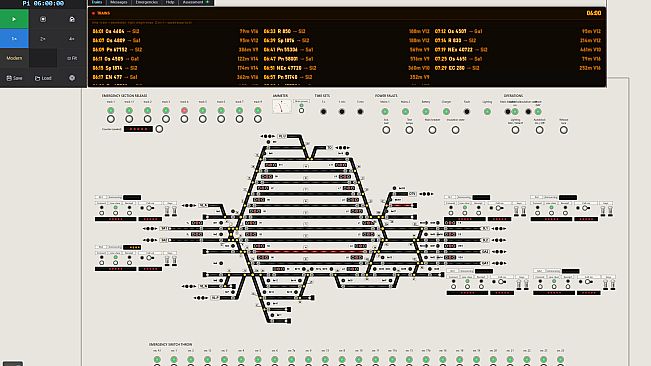The image size is (651, 366).
Task: Select train row 06:39 Sp 1816
Action: click(x=347, y=40)
